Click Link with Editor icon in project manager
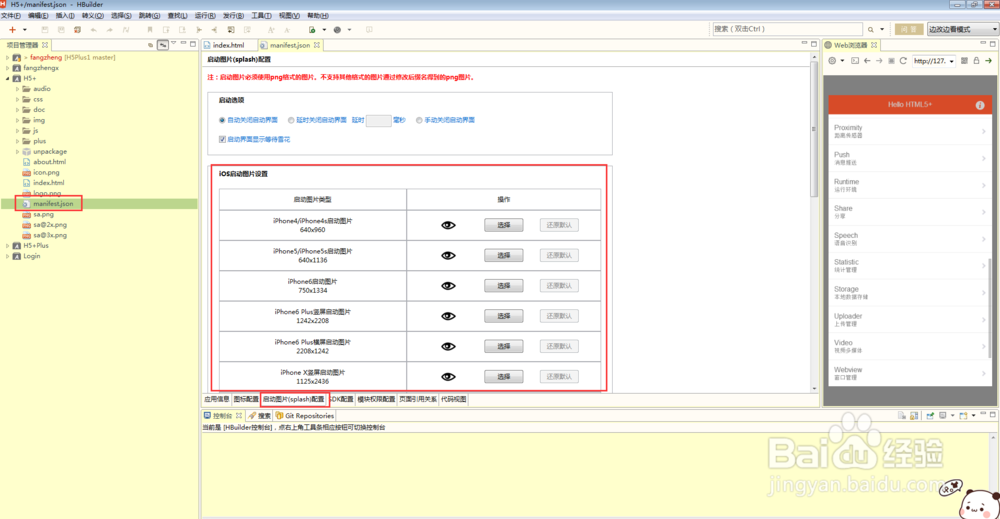 tap(163, 45)
